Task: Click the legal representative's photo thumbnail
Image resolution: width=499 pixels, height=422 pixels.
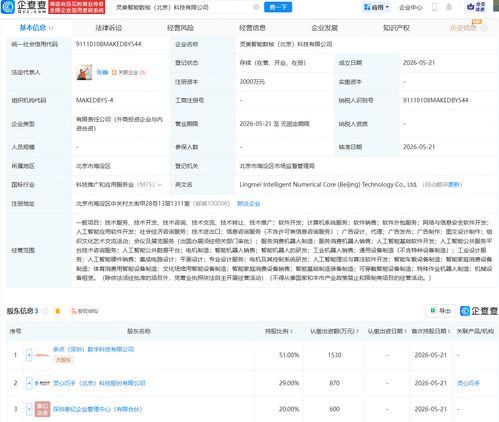Action: point(84,72)
